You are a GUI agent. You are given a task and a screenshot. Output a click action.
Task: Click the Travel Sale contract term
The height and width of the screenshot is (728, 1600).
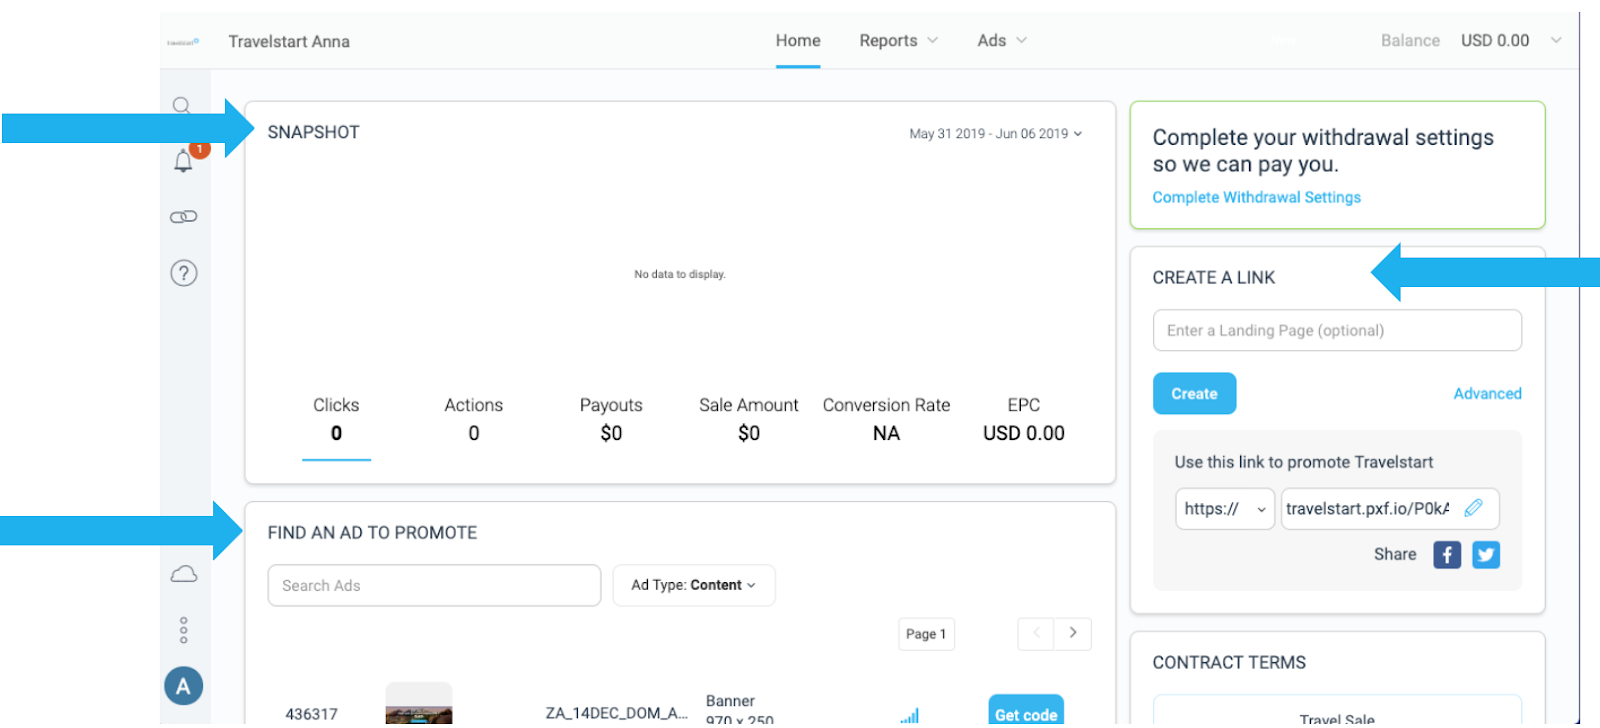[x=1337, y=718]
